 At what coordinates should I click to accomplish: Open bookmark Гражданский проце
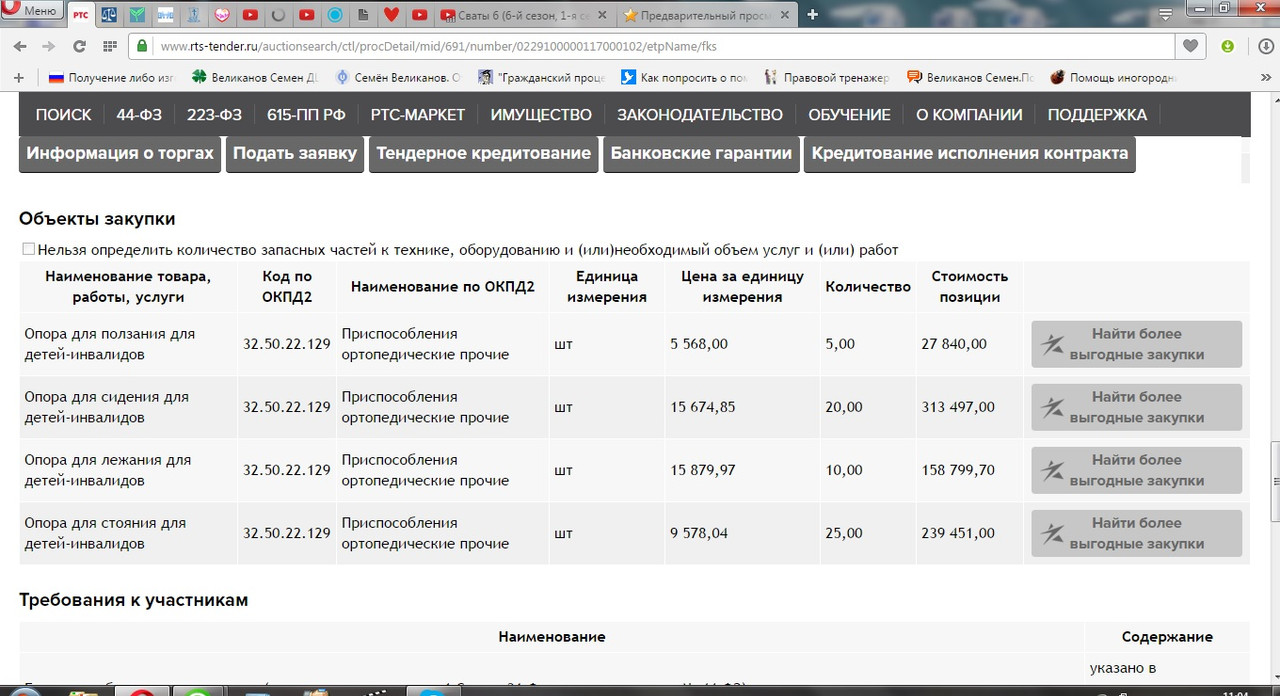click(x=541, y=77)
